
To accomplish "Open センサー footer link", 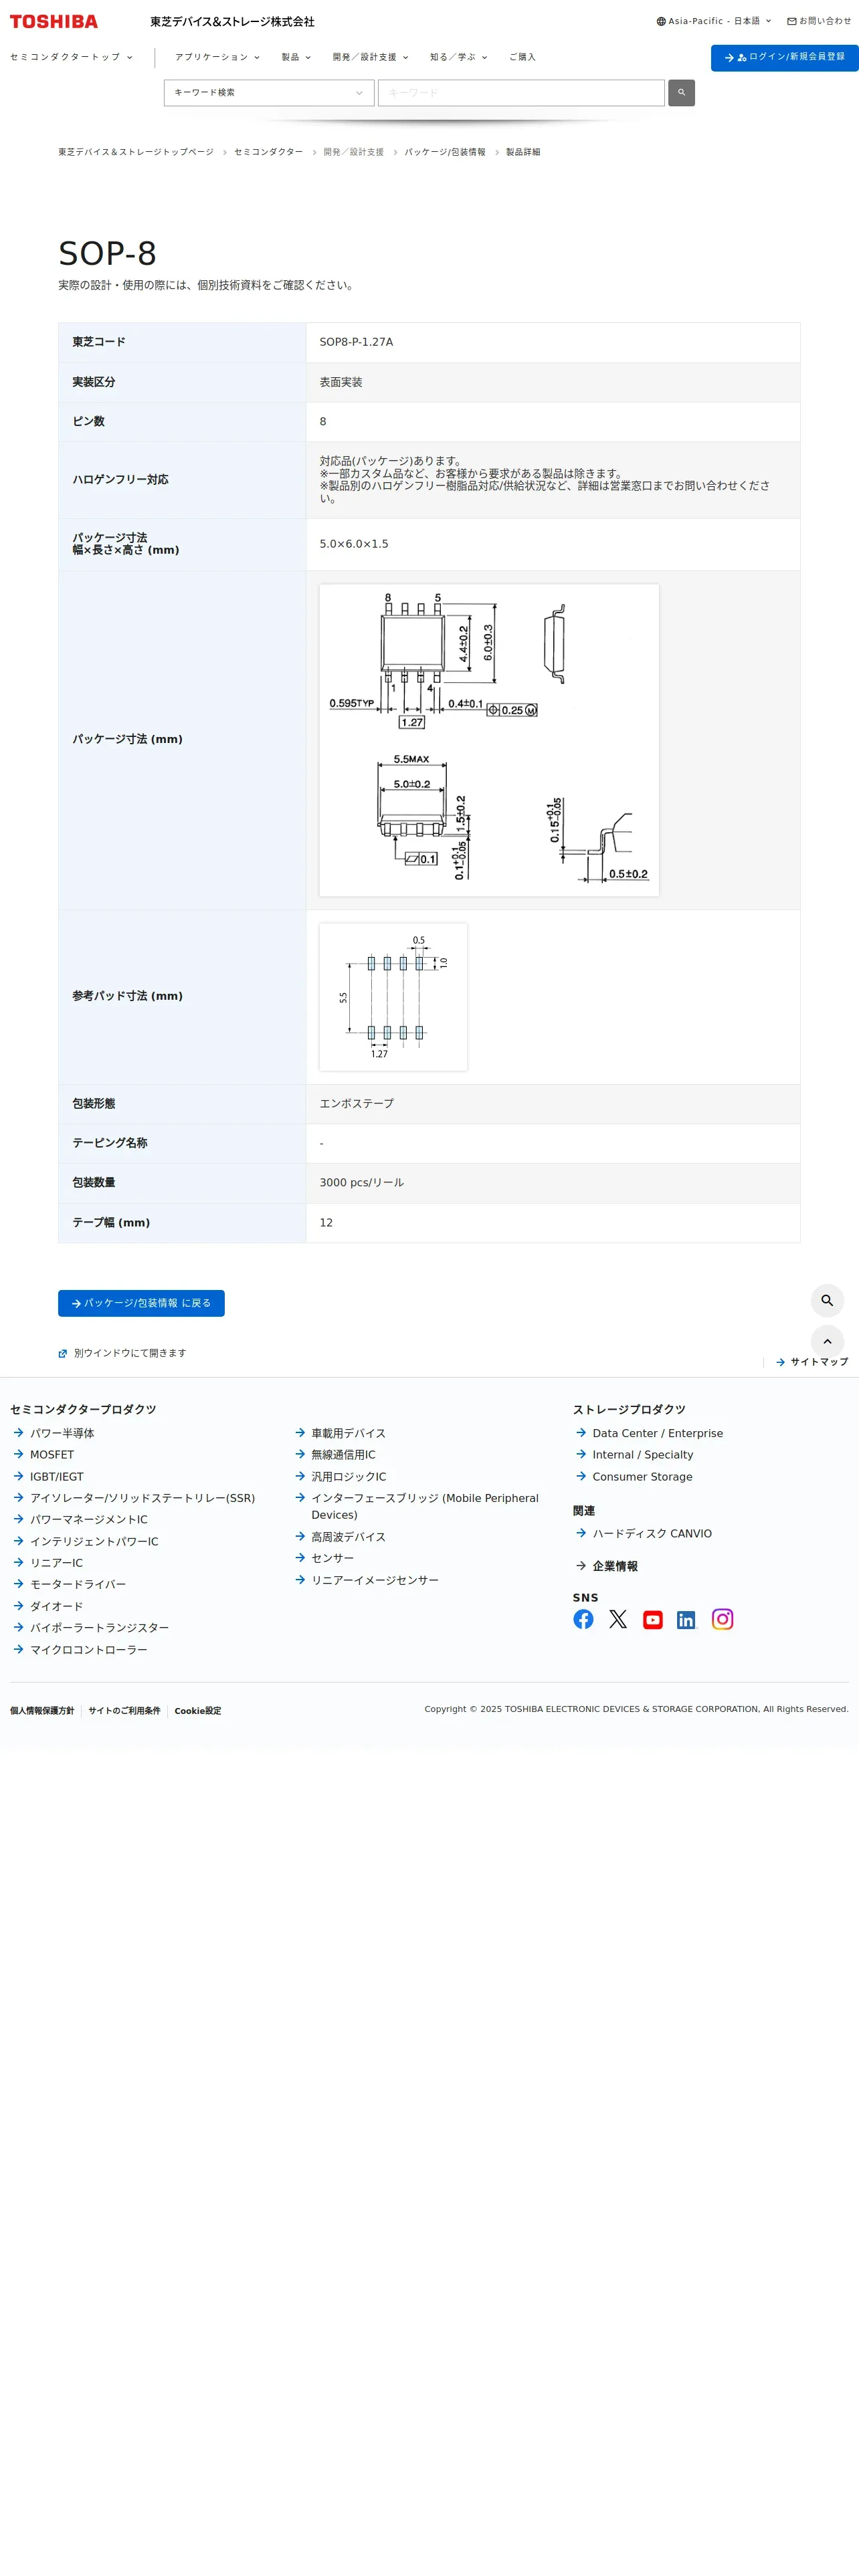I will (x=332, y=1558).
